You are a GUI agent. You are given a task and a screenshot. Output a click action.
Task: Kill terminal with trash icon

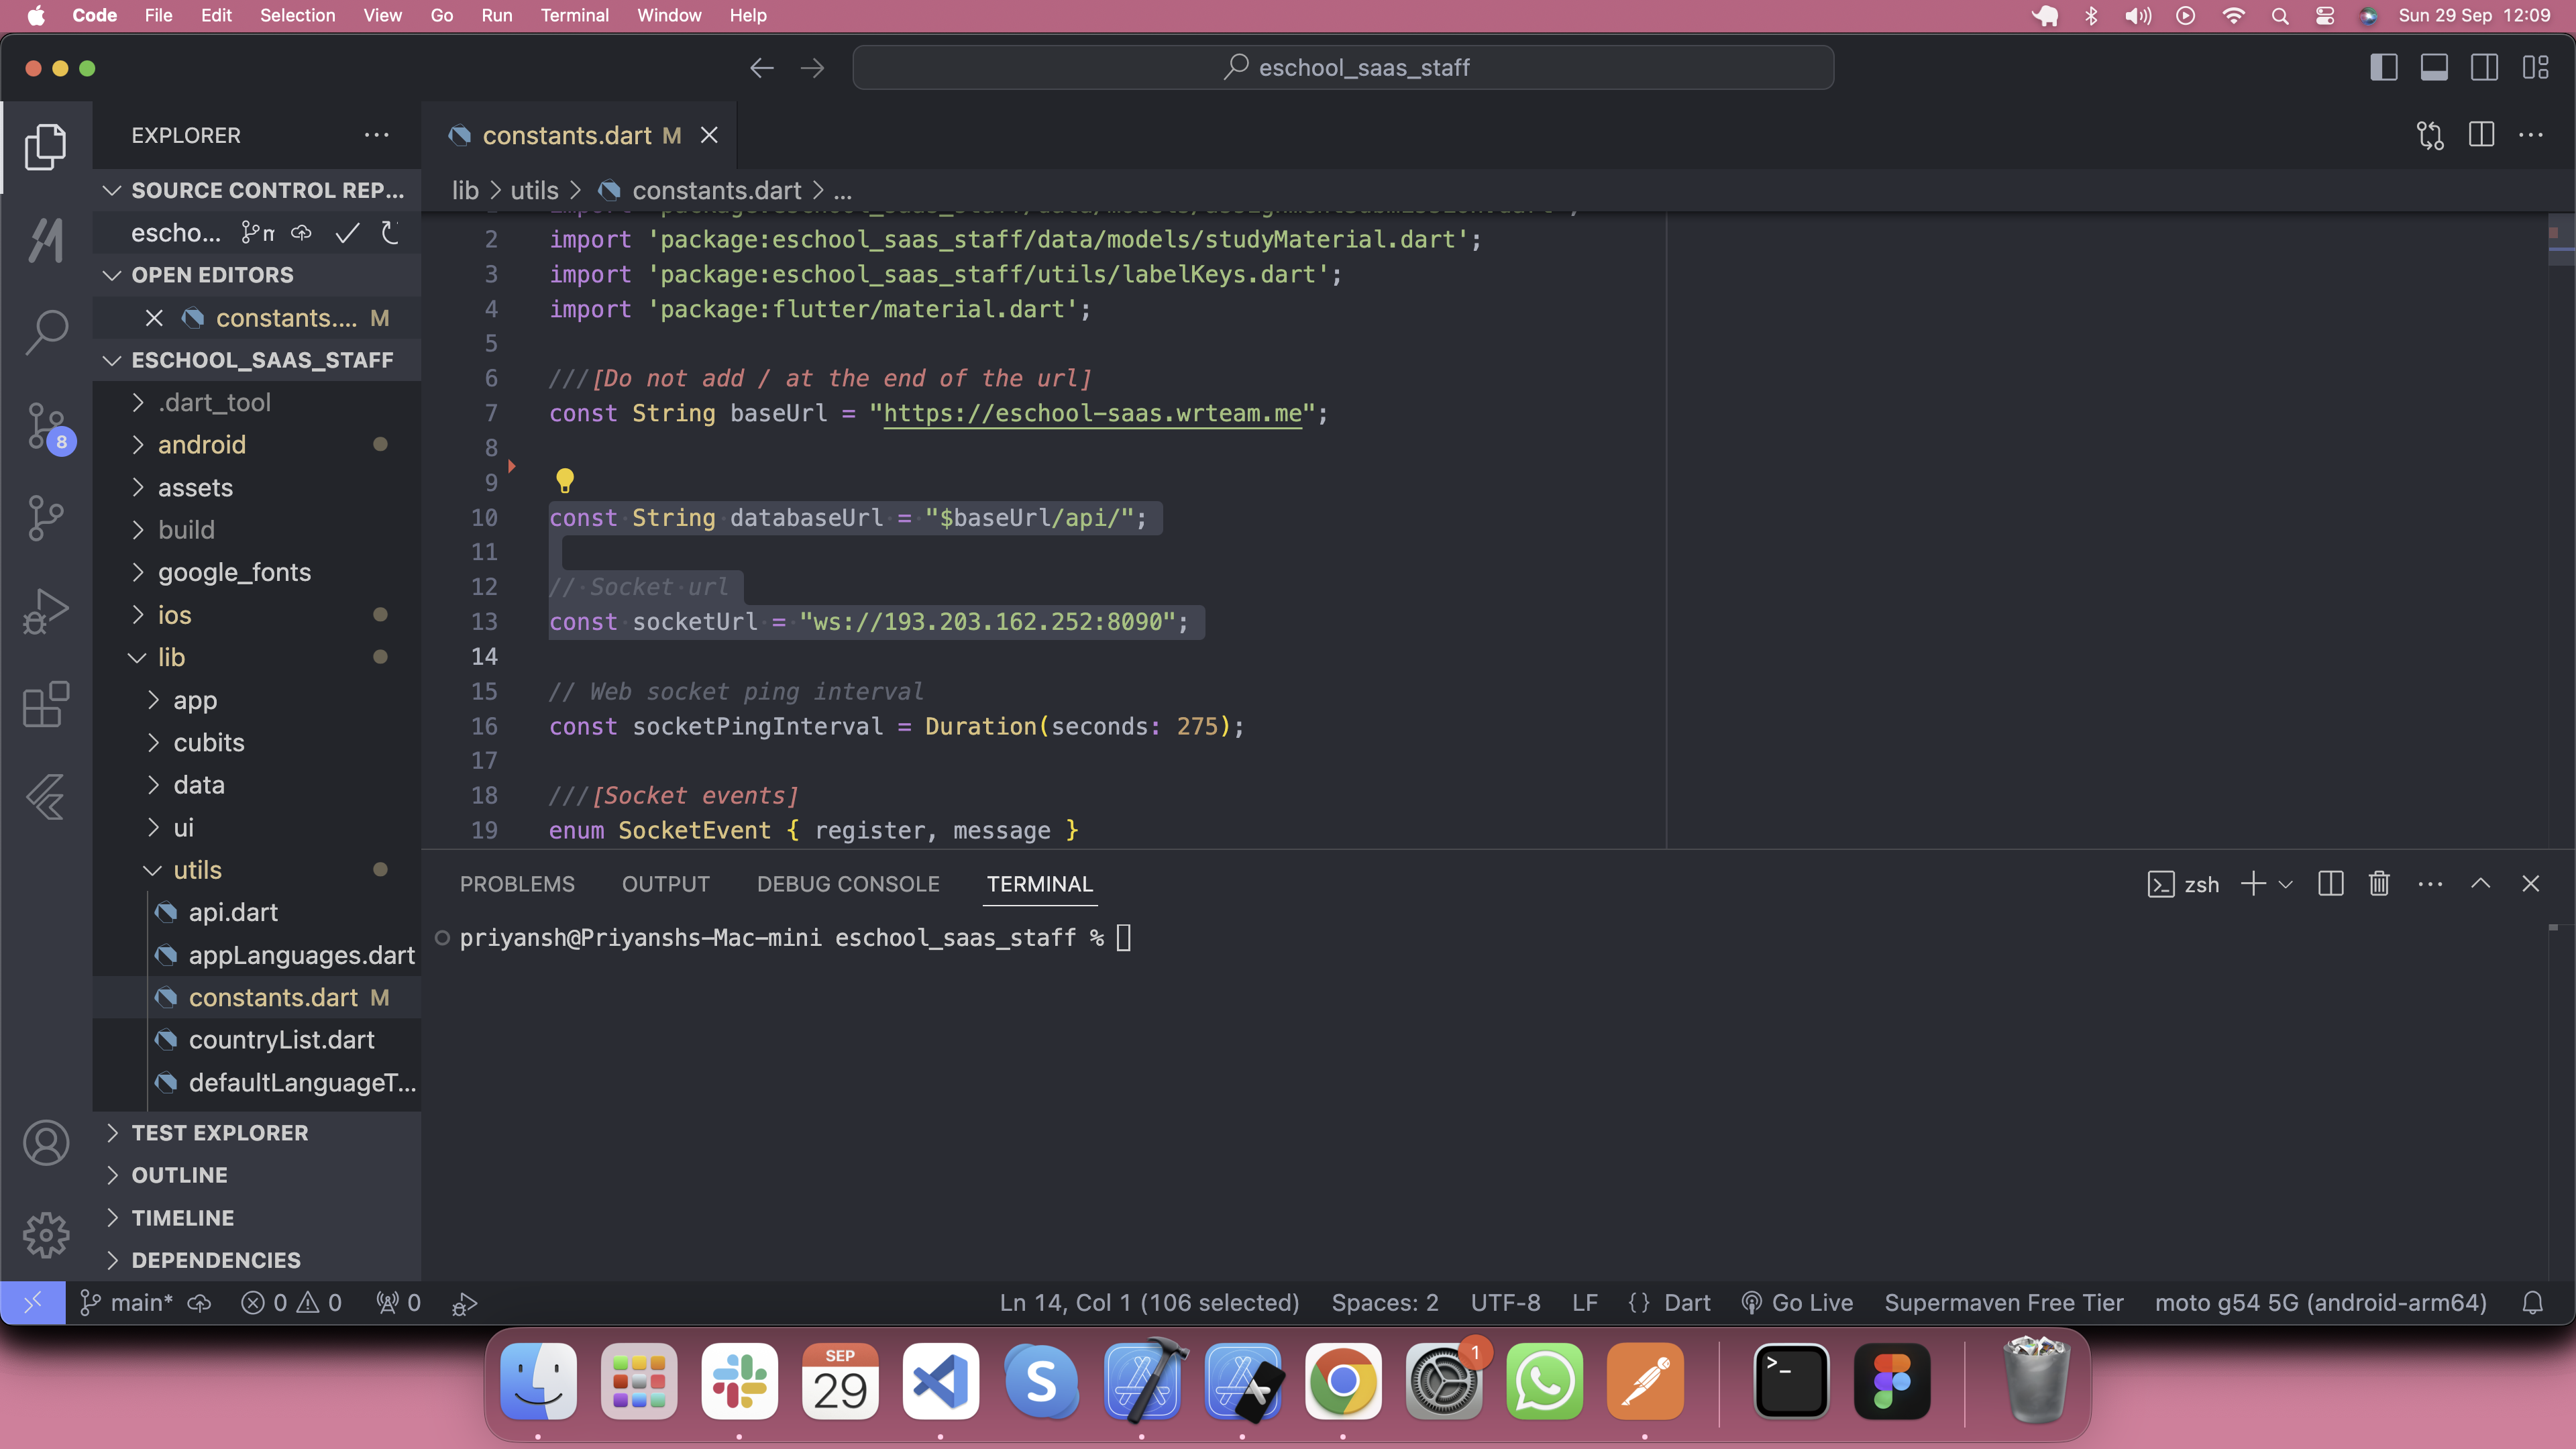[x=2379, y=884]
